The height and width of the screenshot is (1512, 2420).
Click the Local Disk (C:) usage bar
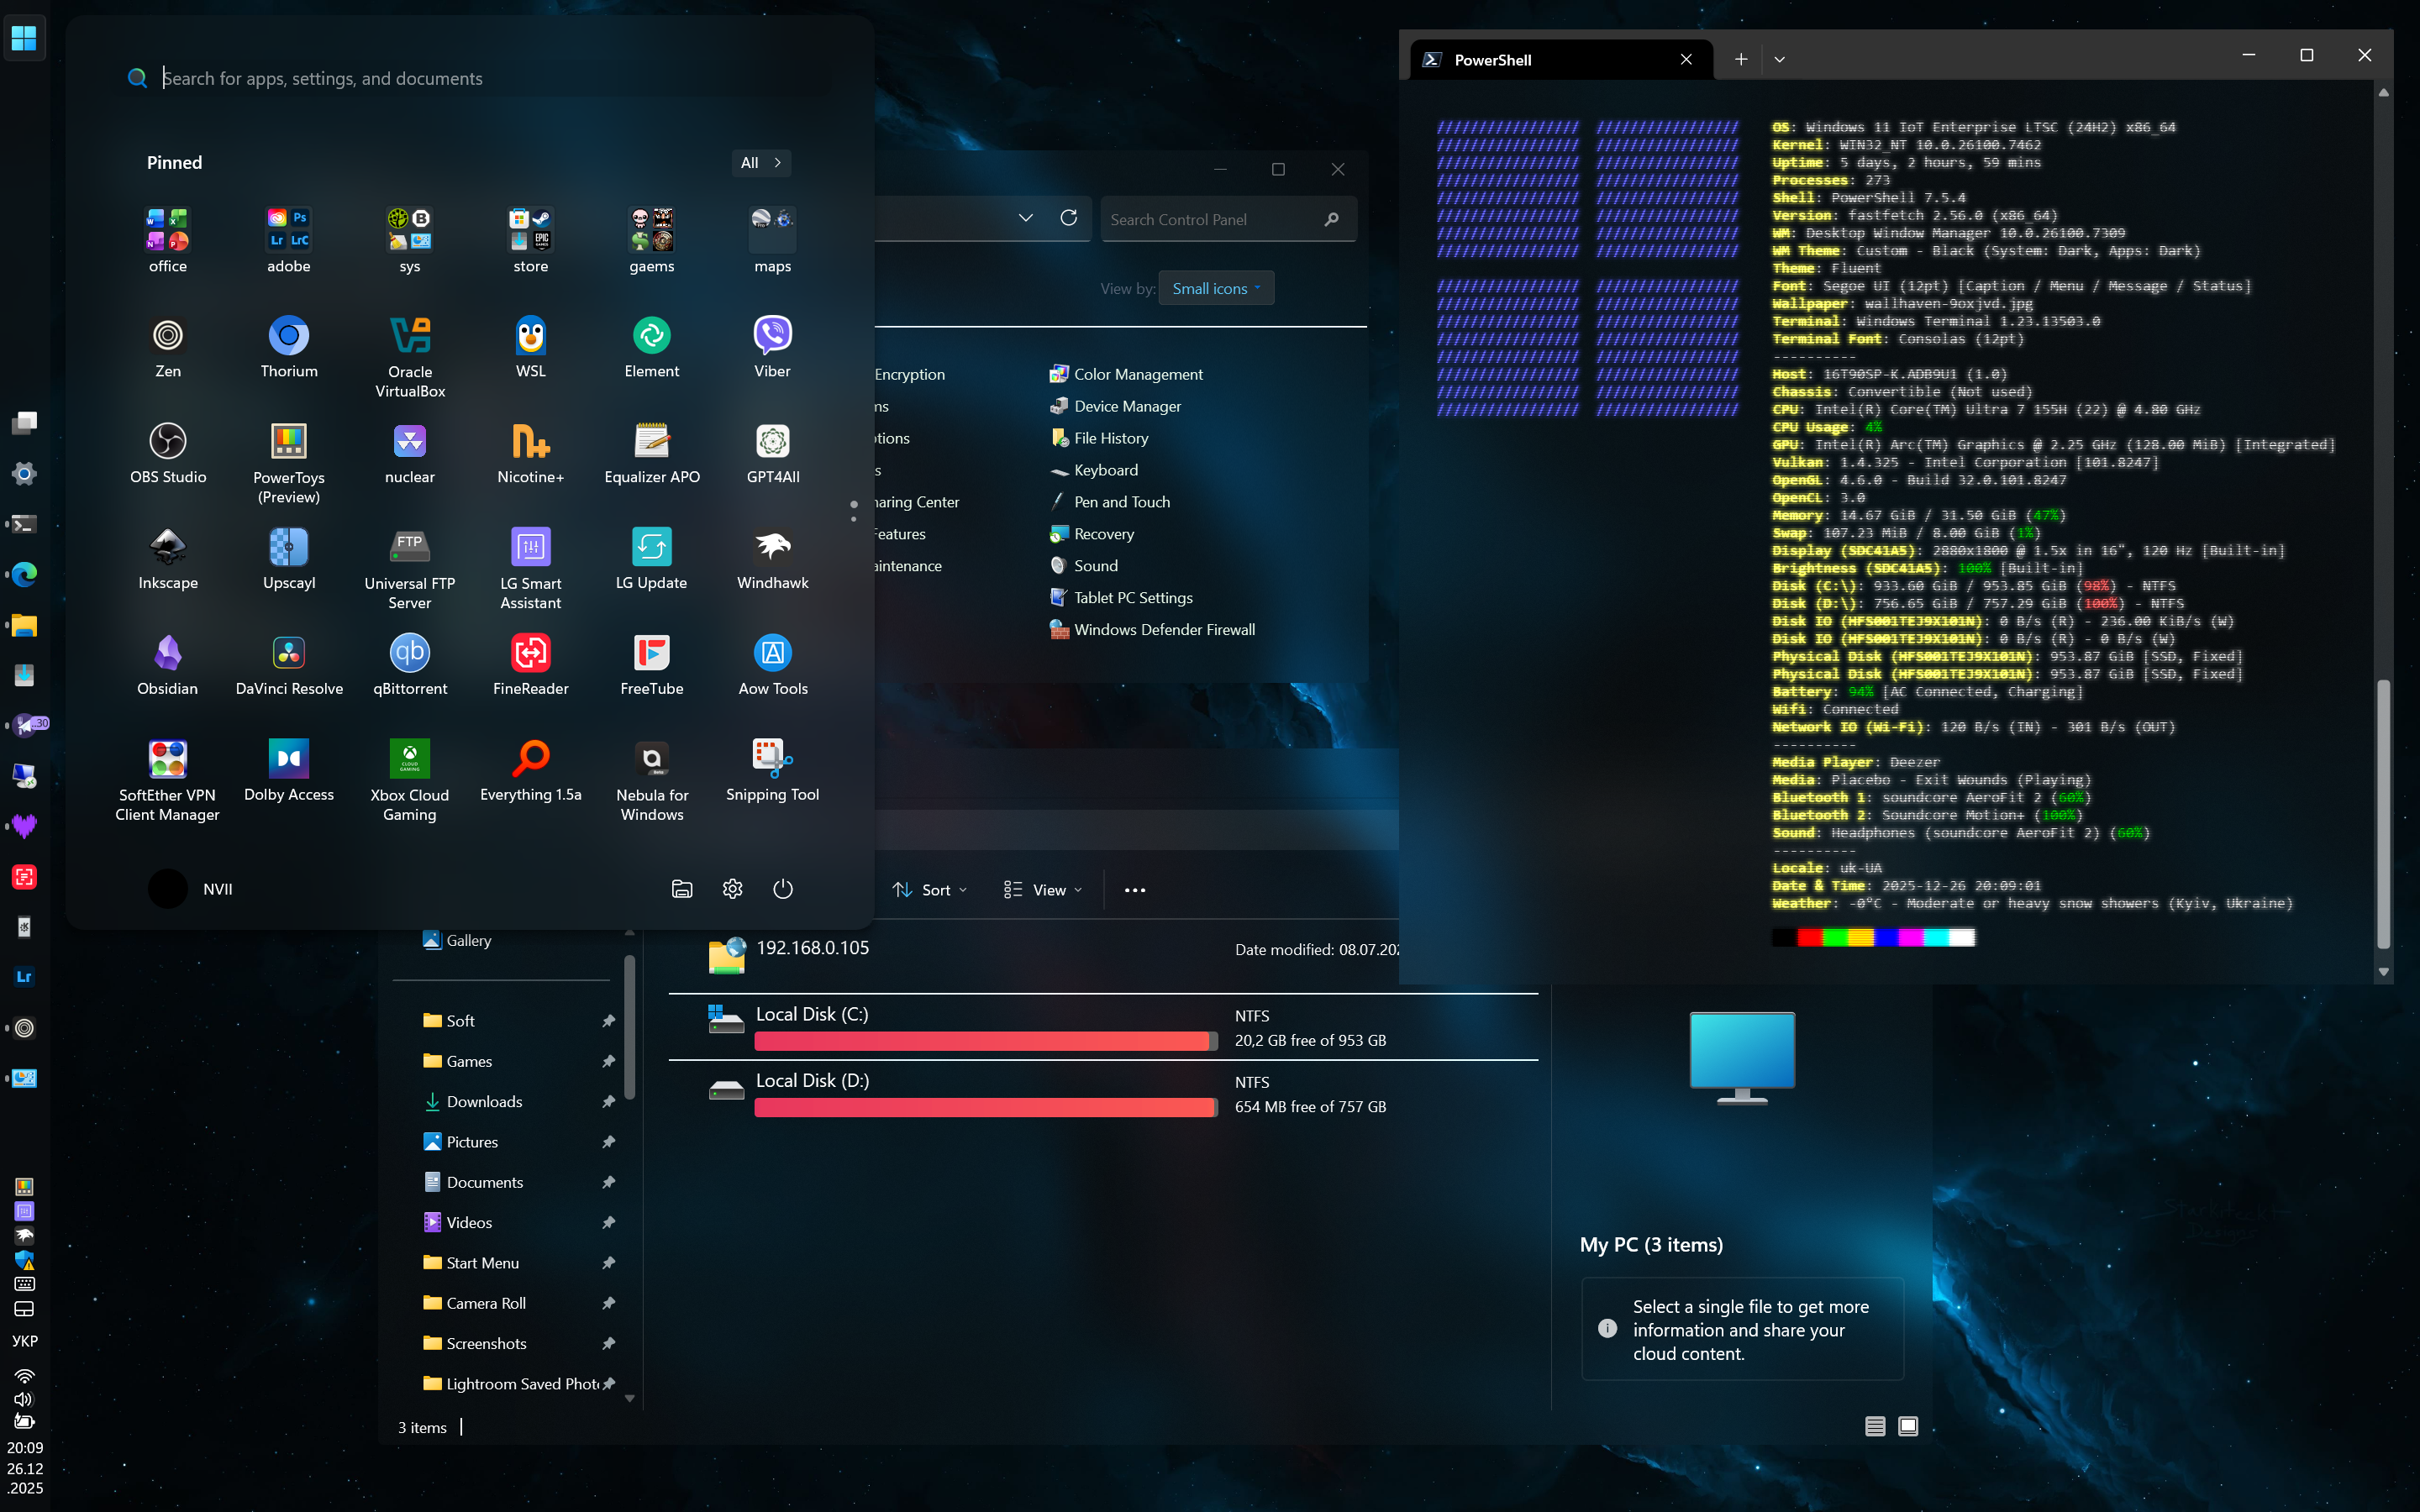point(985,1041)
